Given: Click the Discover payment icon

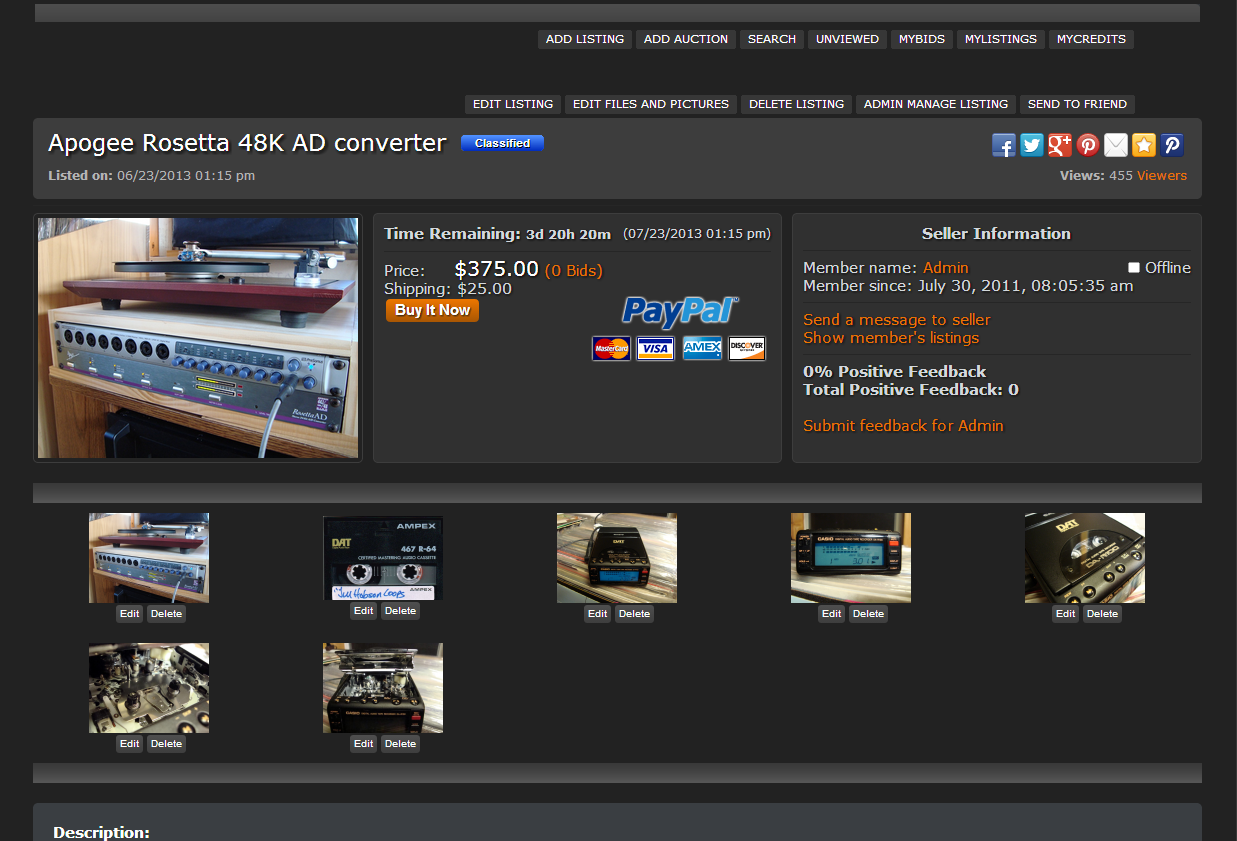Looking at the screenshot, I should pos(747,348).
